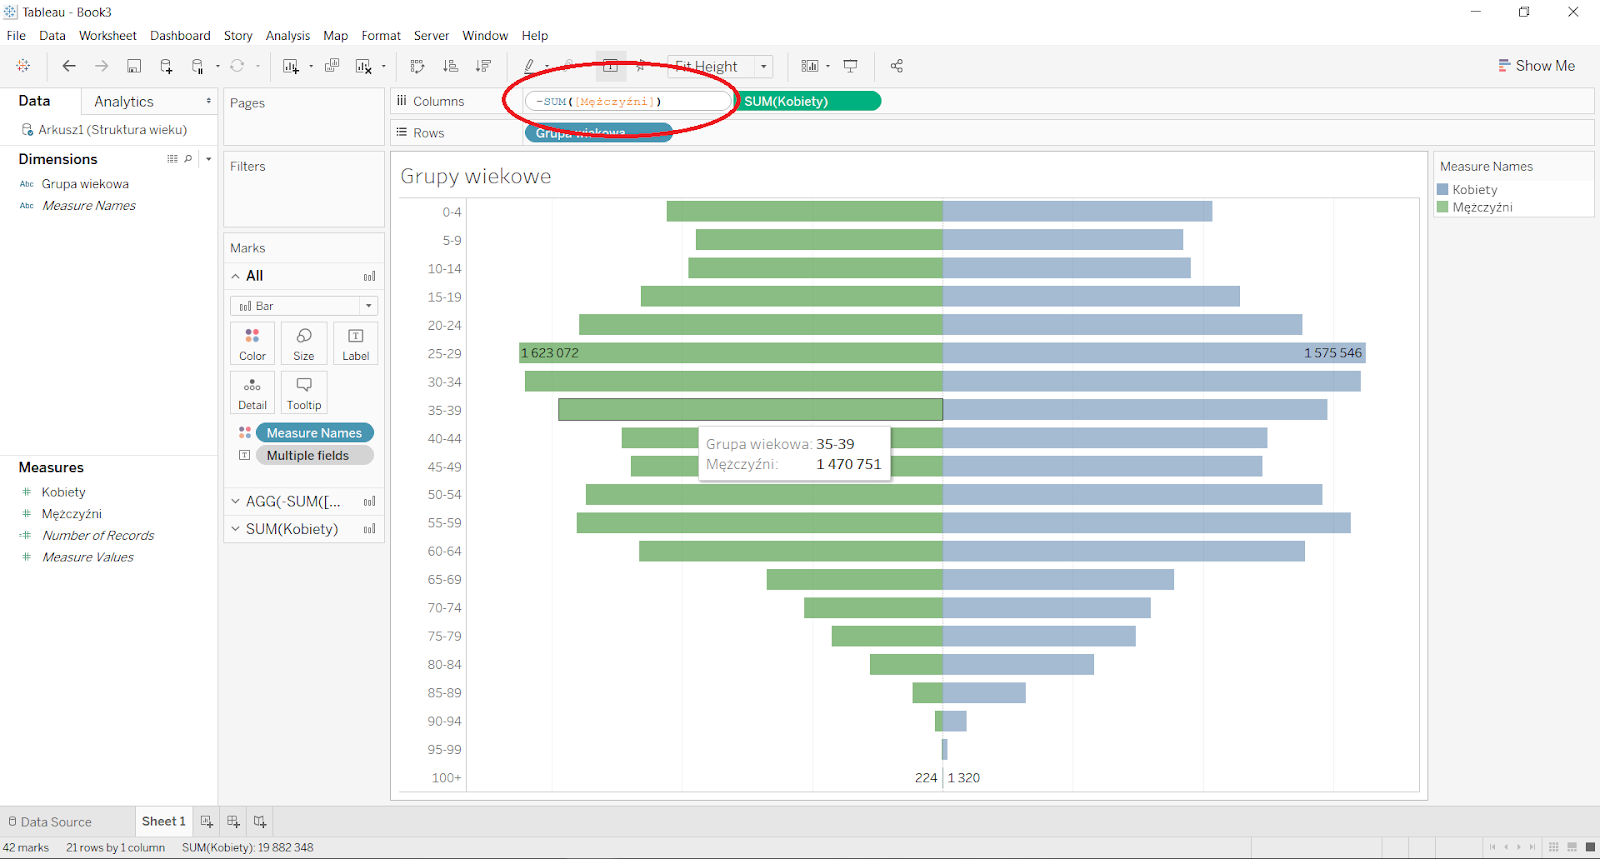Switch to the Analytics tab
1600x859 pixels.
point(124,102)
